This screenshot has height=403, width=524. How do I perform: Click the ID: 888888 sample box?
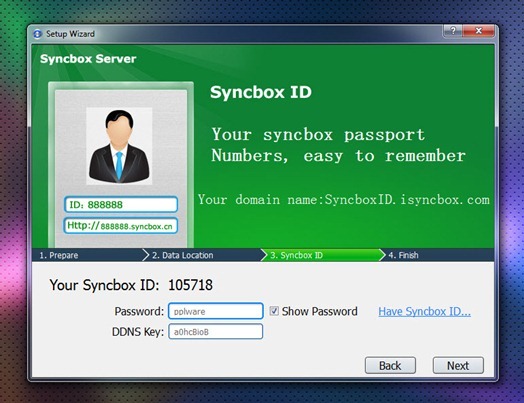coord(121,205)
